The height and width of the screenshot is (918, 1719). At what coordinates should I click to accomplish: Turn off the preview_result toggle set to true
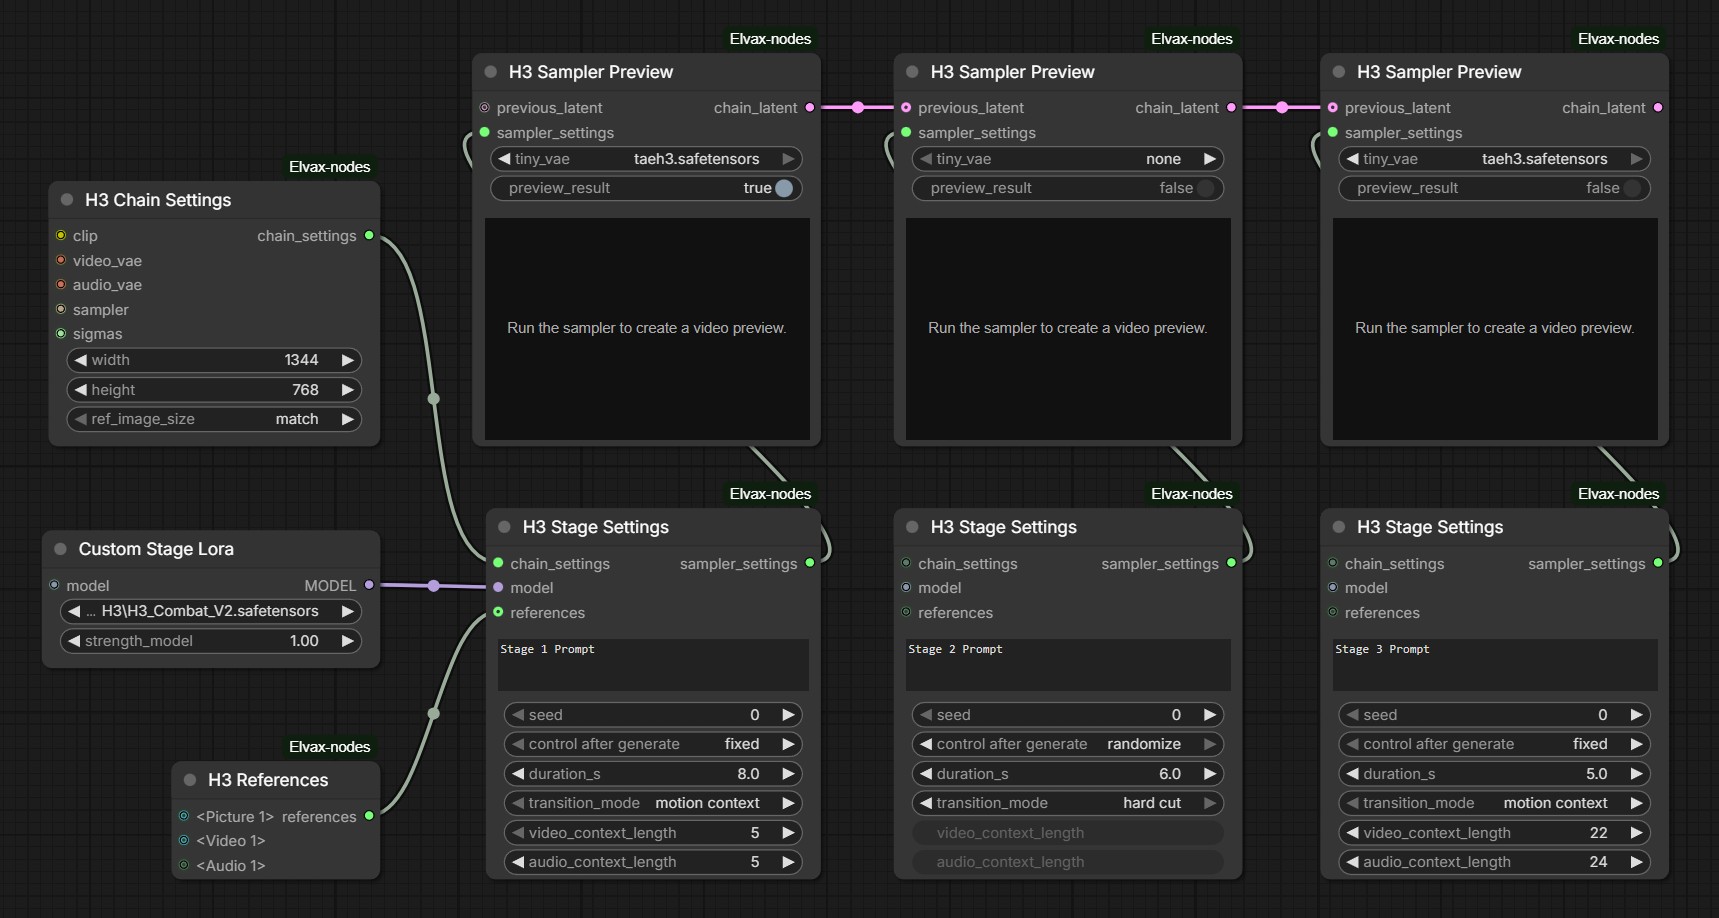pyautogui.click(x=784, y=188)
